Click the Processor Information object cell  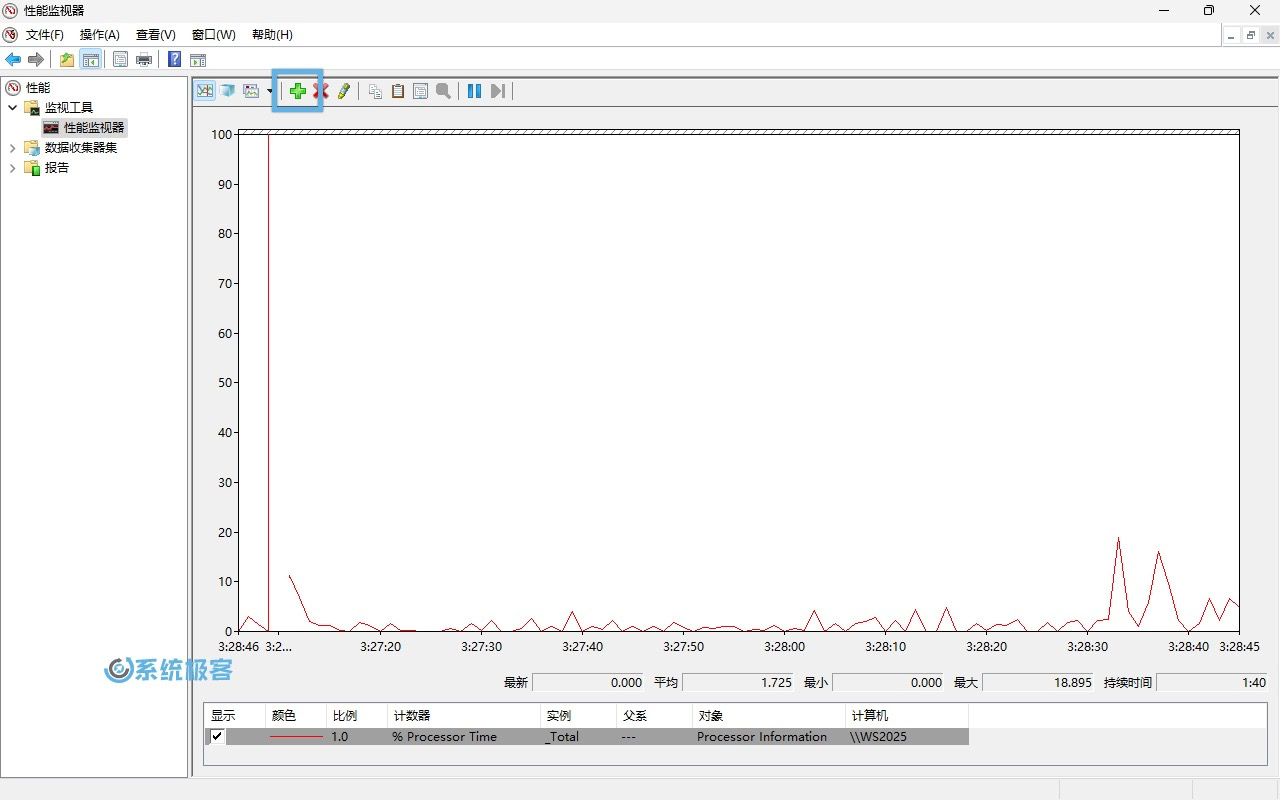pos(762,737)
